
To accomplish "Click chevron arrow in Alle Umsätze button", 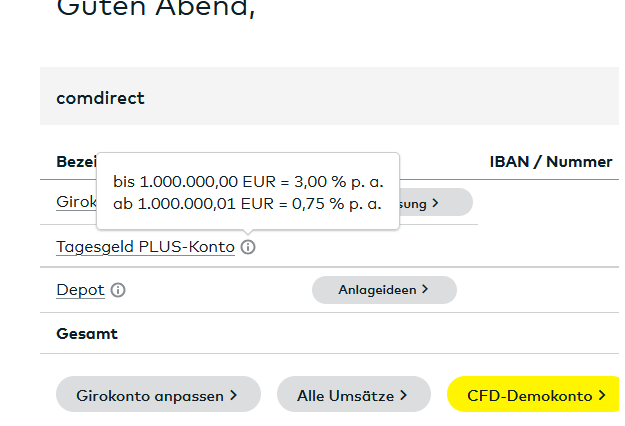I will pyautogui.click(x=404, y=395).
